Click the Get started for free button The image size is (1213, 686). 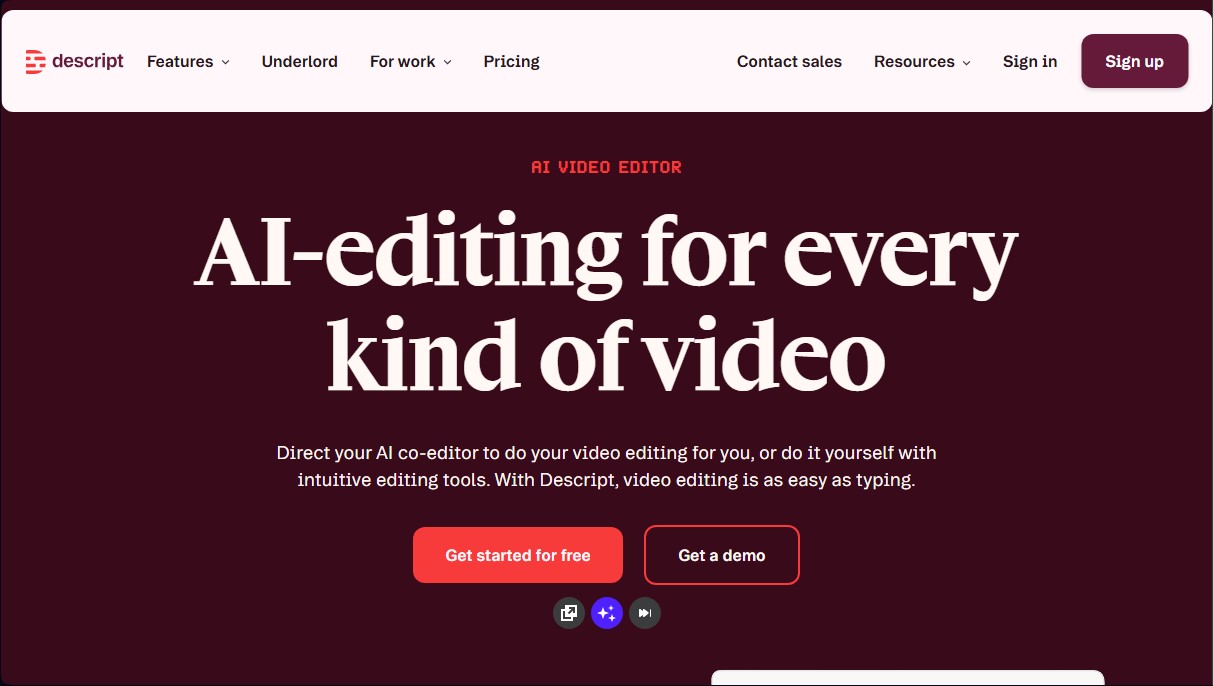point(517,555)
